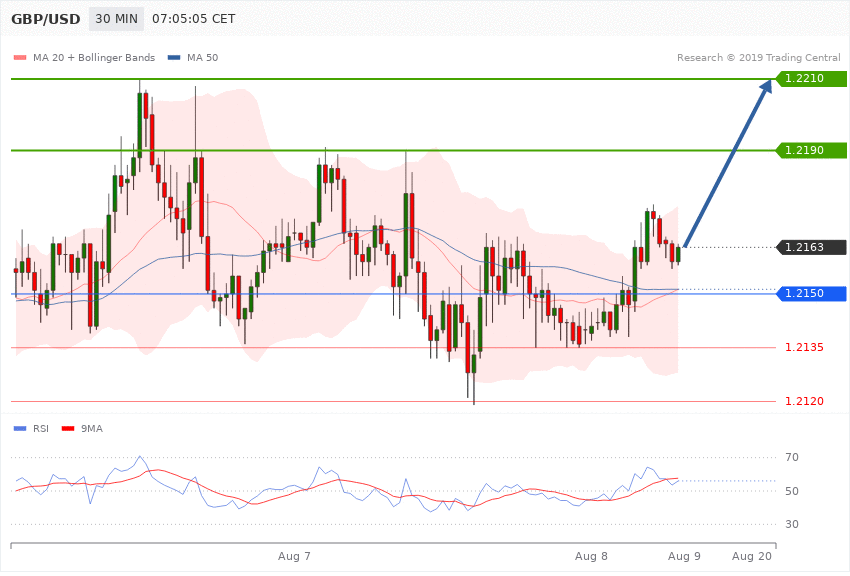
Task: Click the 07:05:05 CET timestamp
Action: point(194,19)
